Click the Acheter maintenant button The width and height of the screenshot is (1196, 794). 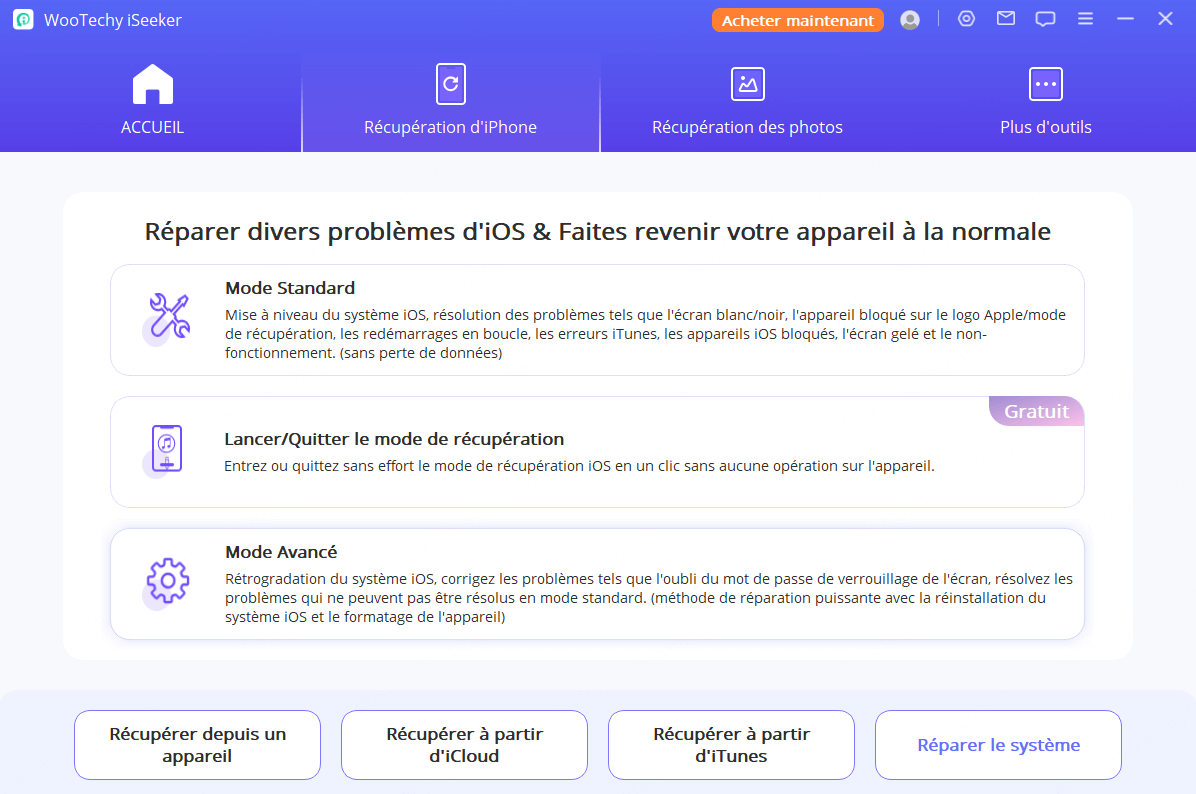point(797,20)
